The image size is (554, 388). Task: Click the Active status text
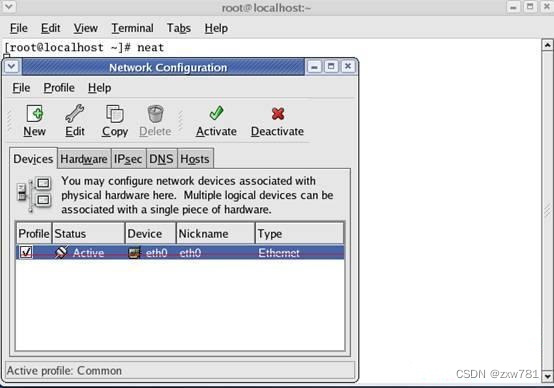88,253
